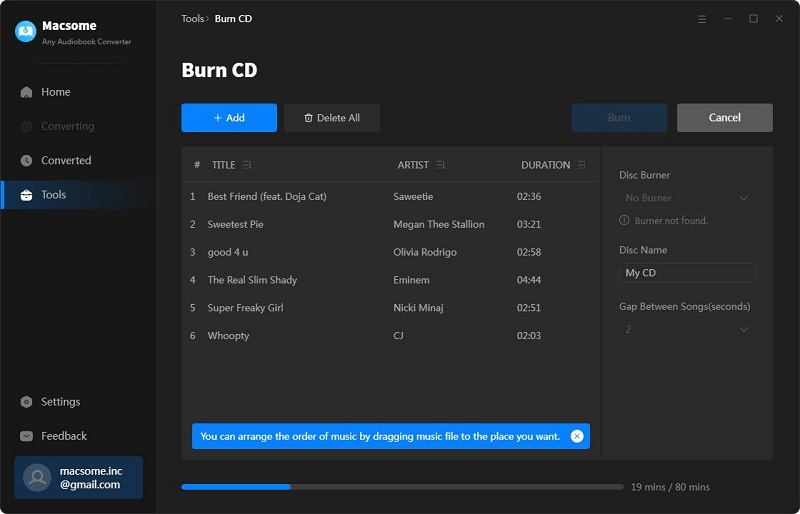
Task: Click the Burner not found warning icon
Action: [624, 221]
